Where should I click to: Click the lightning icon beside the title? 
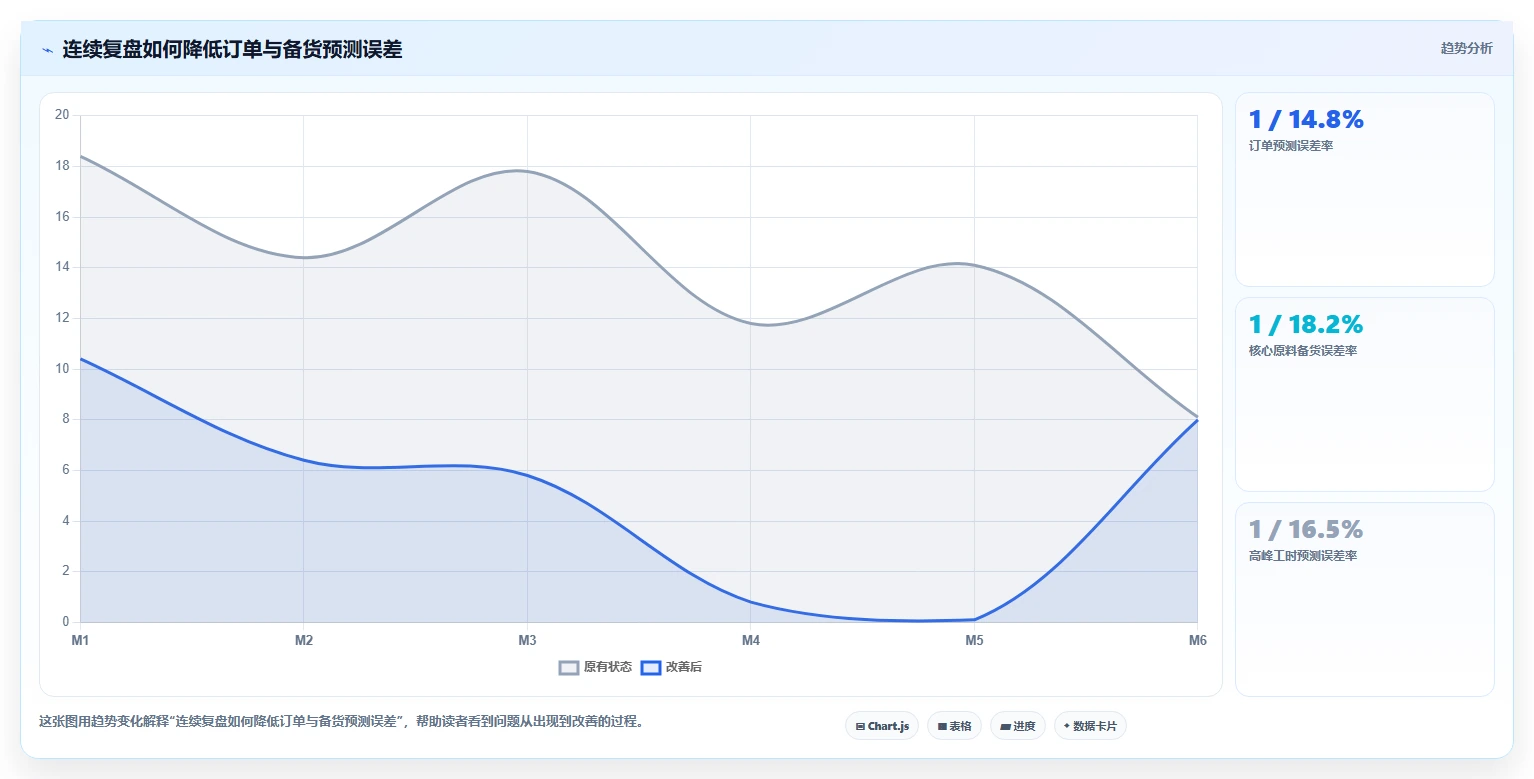click(x=47, y=50)
